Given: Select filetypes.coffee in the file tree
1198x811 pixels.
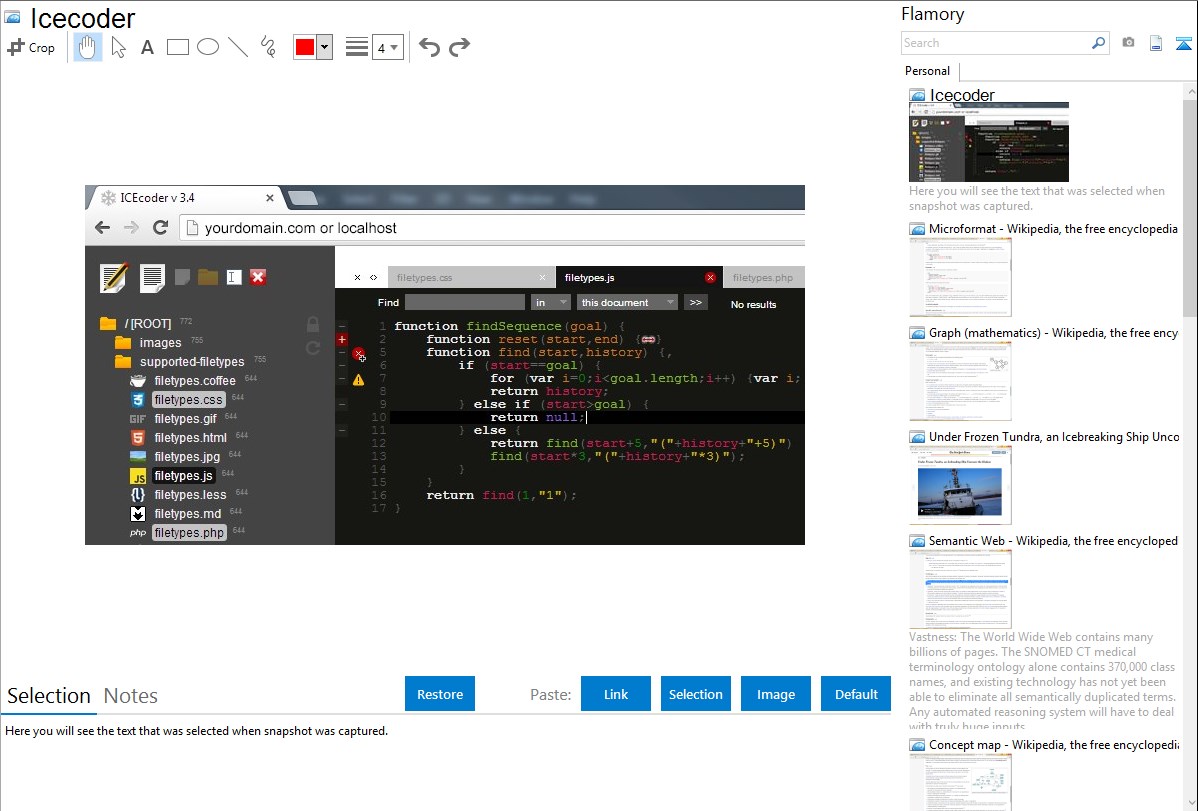Looking at the screenshot, I should coord(195,381).
